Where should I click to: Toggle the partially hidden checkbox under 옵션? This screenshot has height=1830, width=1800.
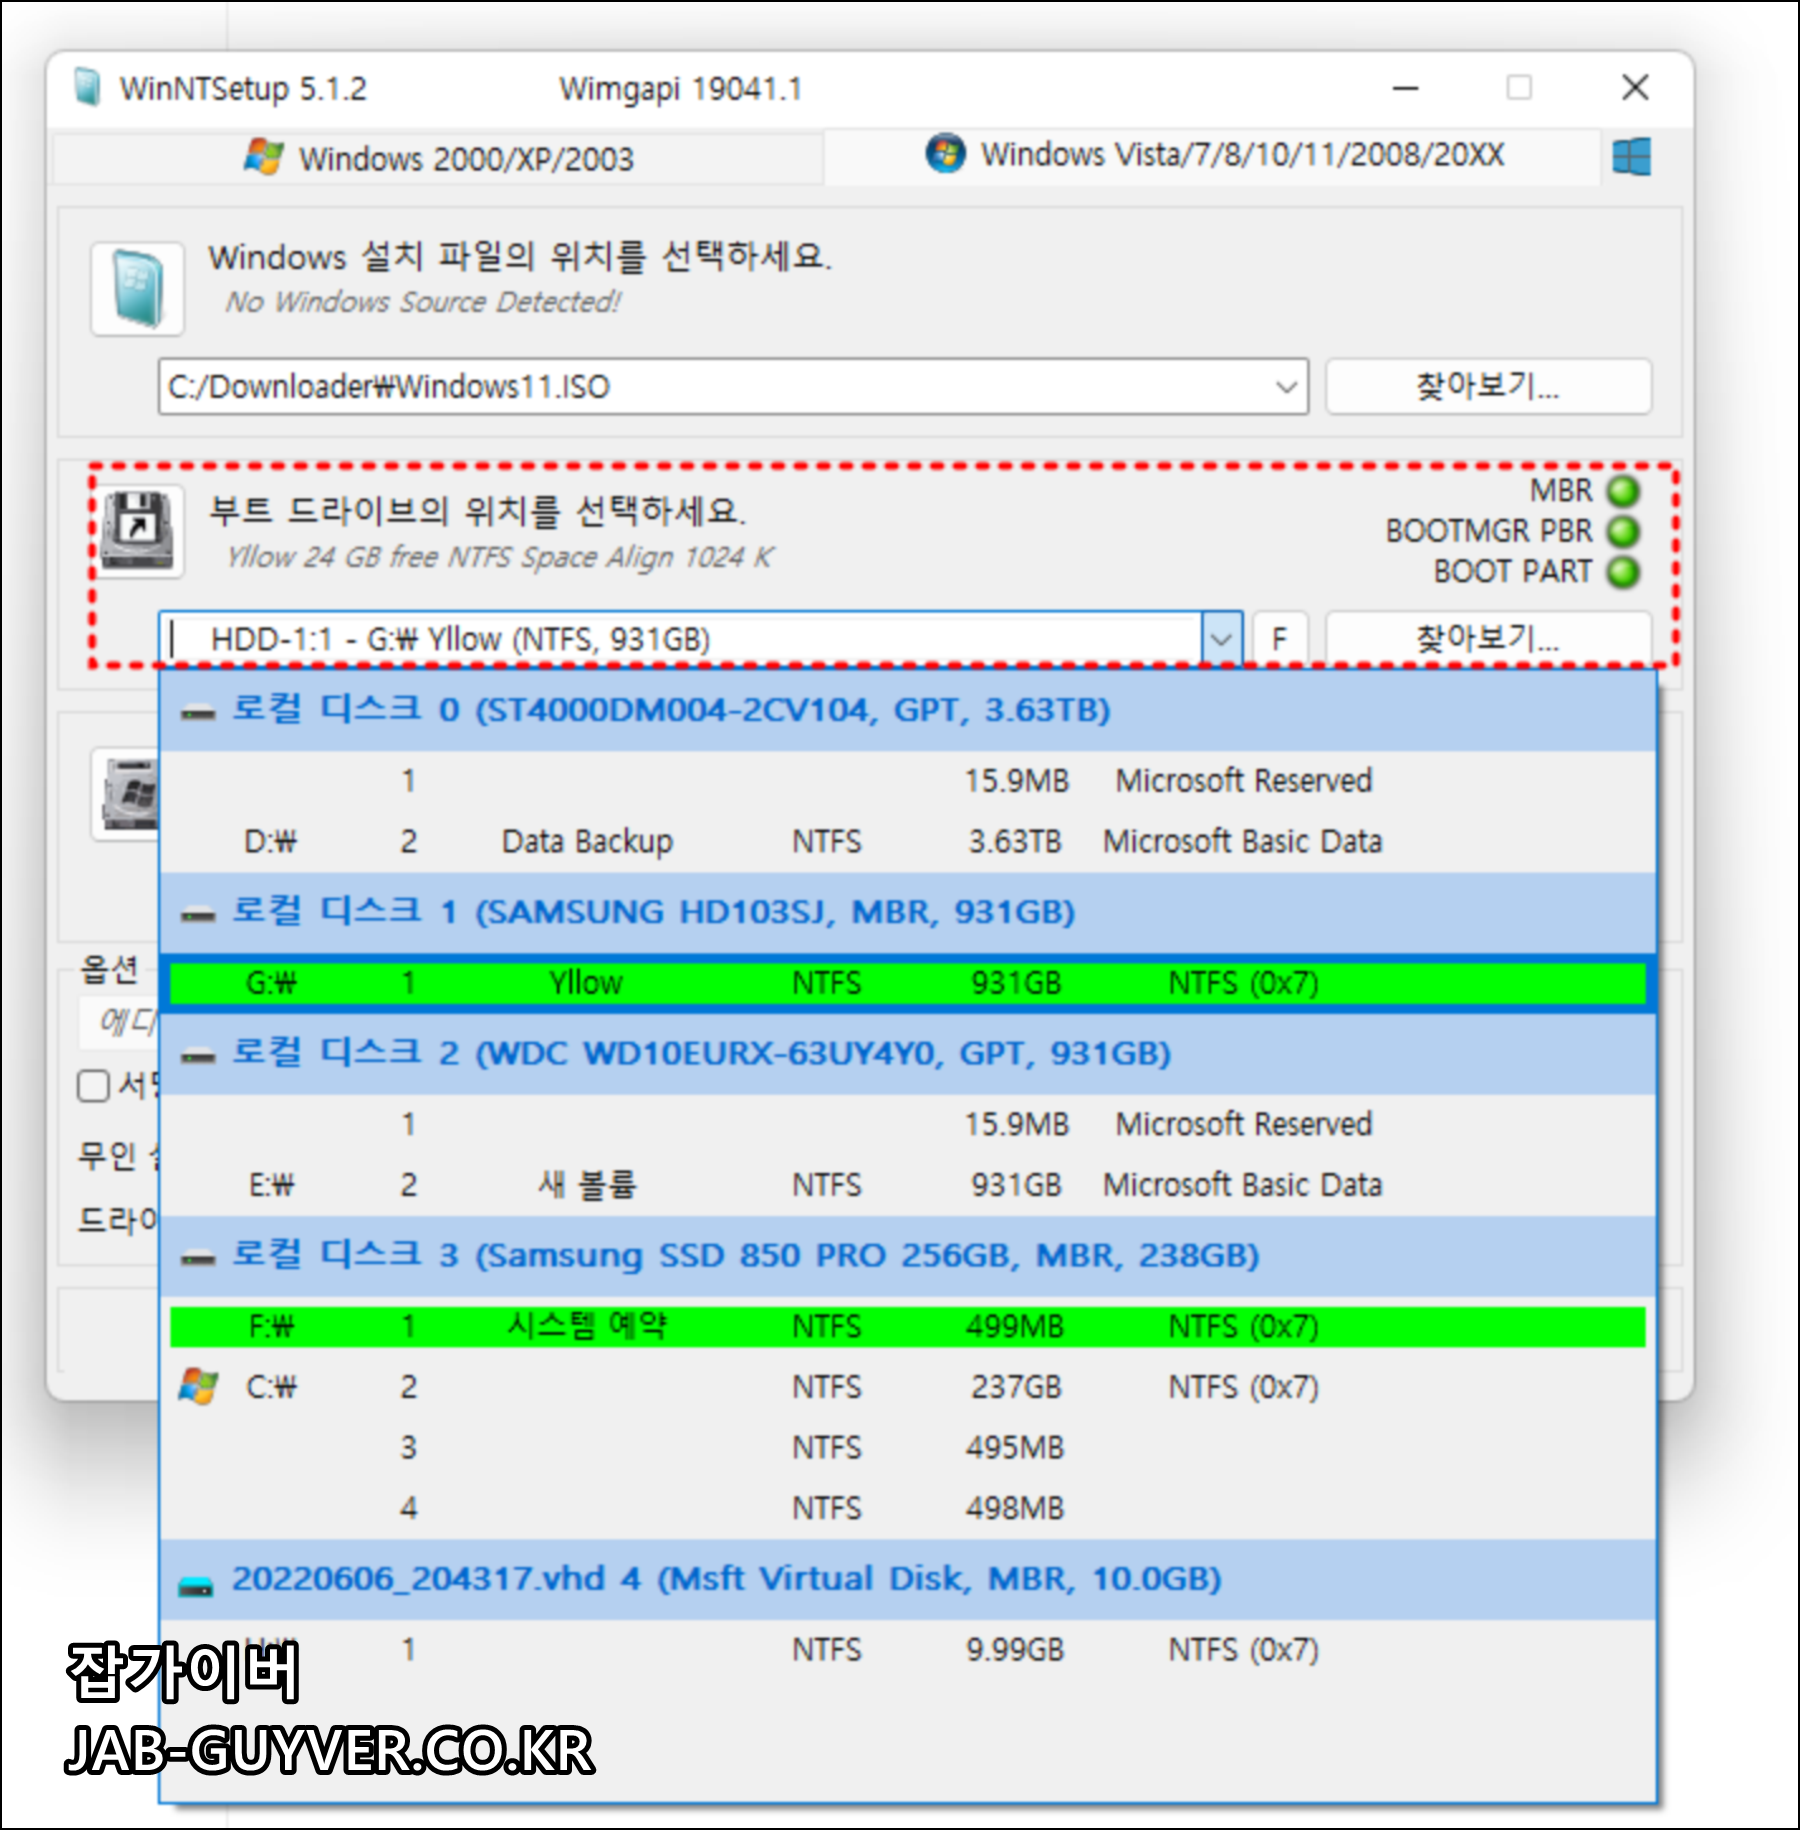click(93, 1086)
